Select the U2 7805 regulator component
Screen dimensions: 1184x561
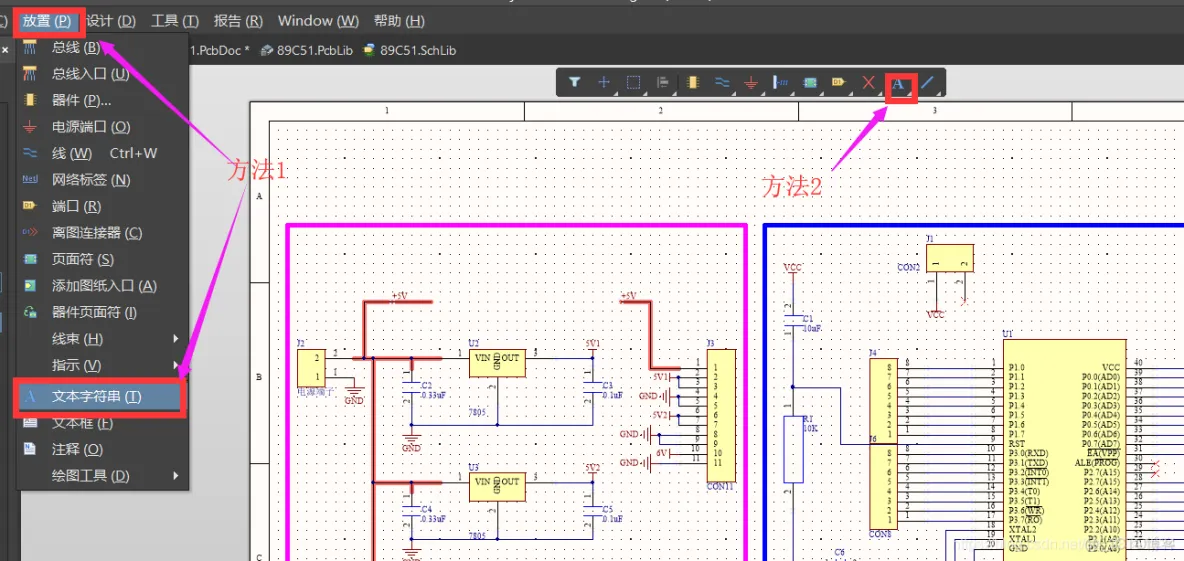click(497, 362)
